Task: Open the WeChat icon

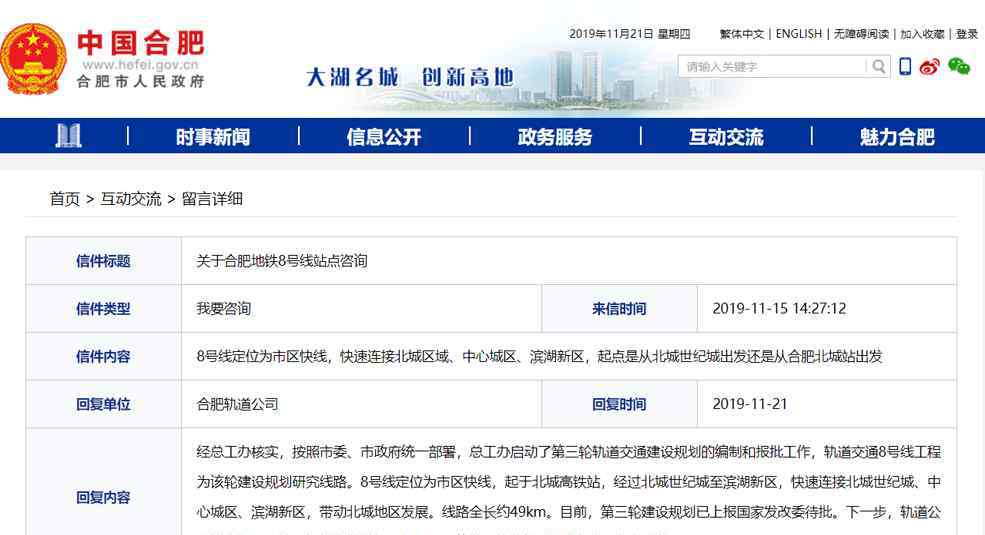Action: 959,66
